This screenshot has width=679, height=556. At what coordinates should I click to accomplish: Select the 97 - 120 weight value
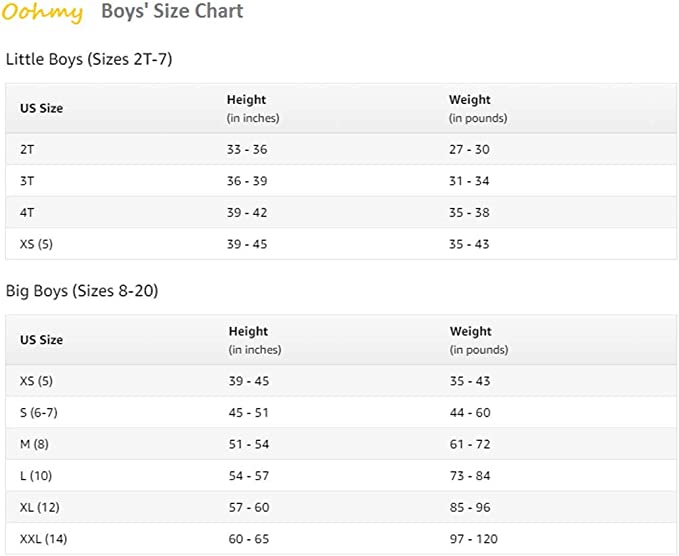tap(473, 540)
